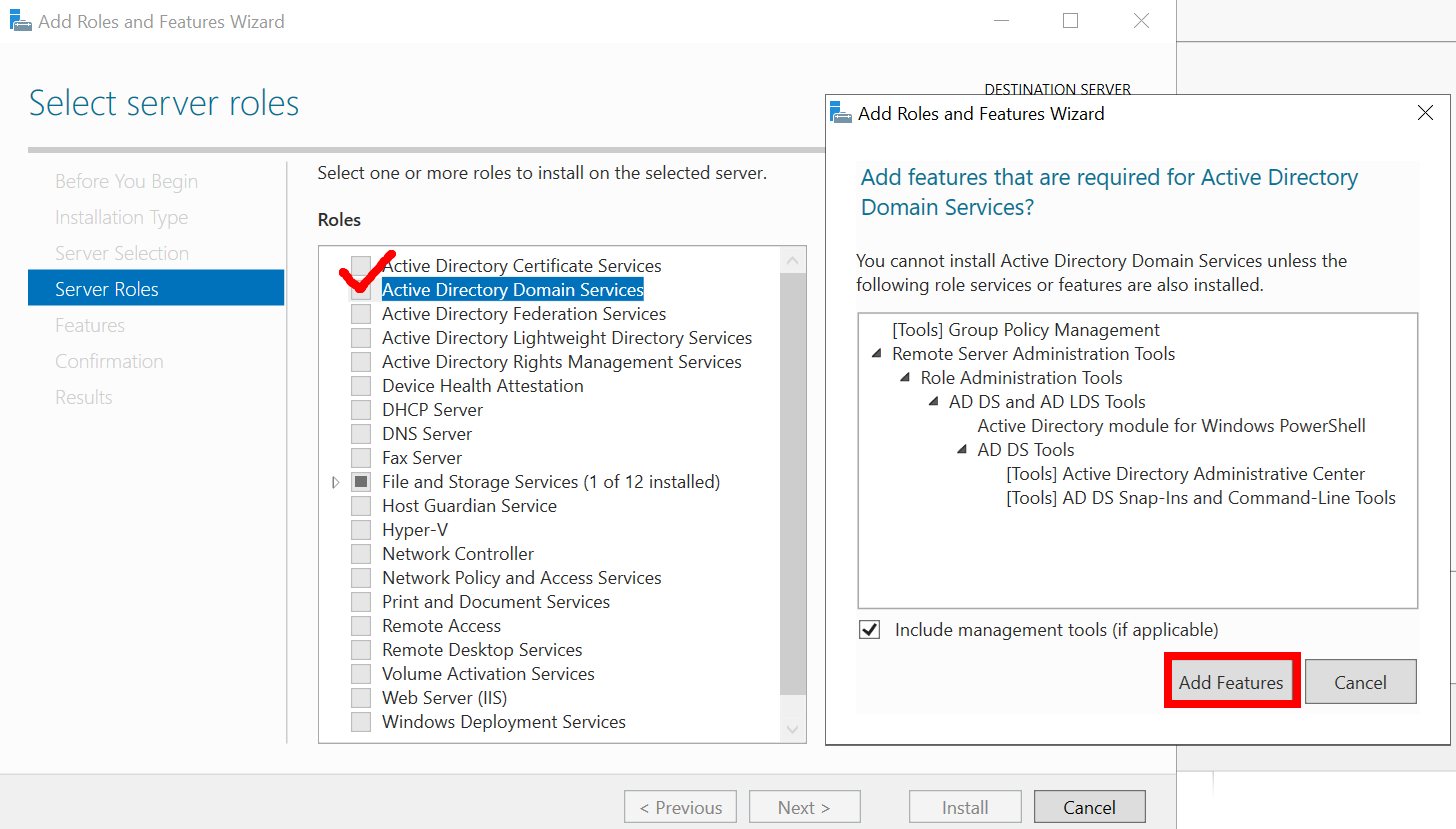Viewport: 1456px width, 829px height.
Task: Cancel the main wizard at the bottom
Action: click(x=1089, y=807)
